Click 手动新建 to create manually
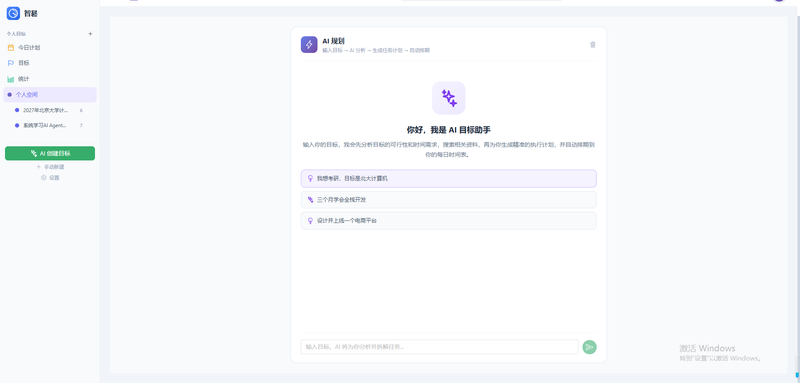The image size is (800, 383). (50, 167)
